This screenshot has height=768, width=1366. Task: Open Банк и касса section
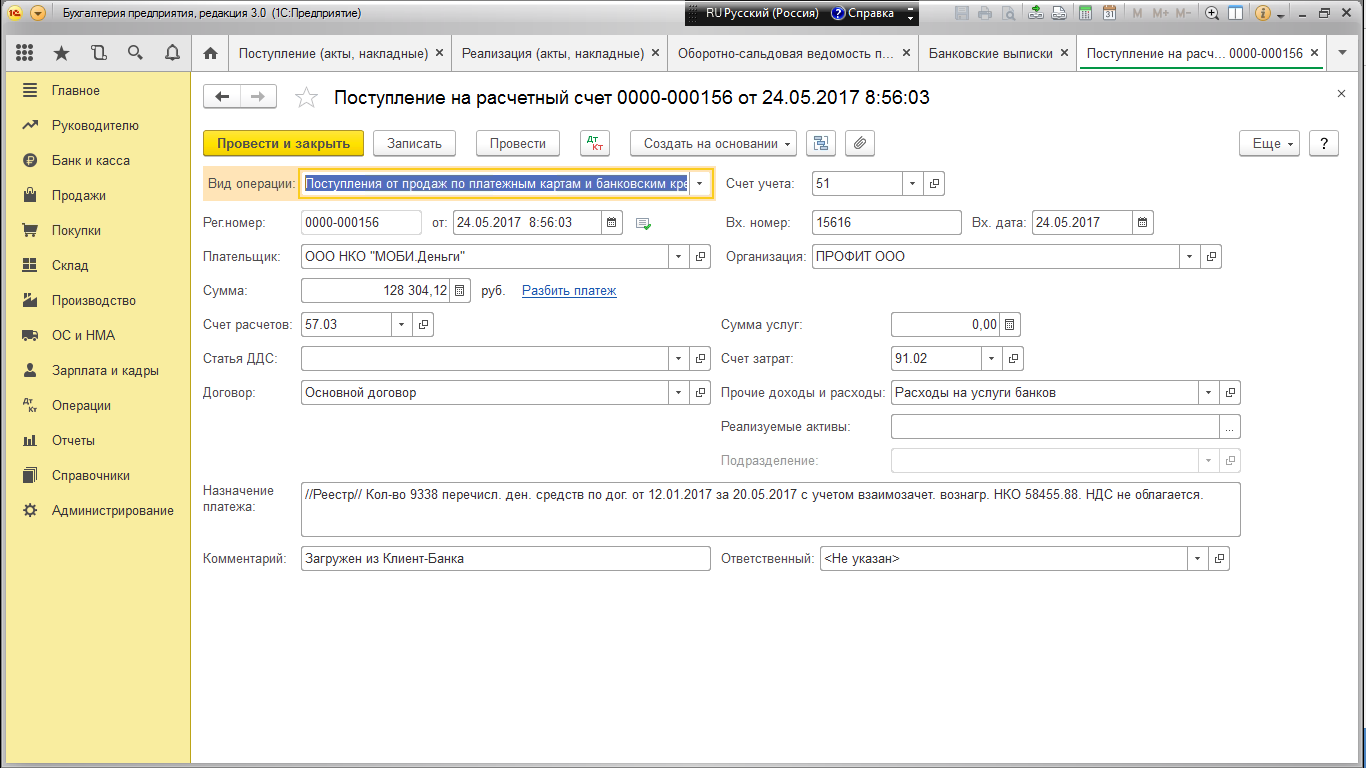(90, 161)
